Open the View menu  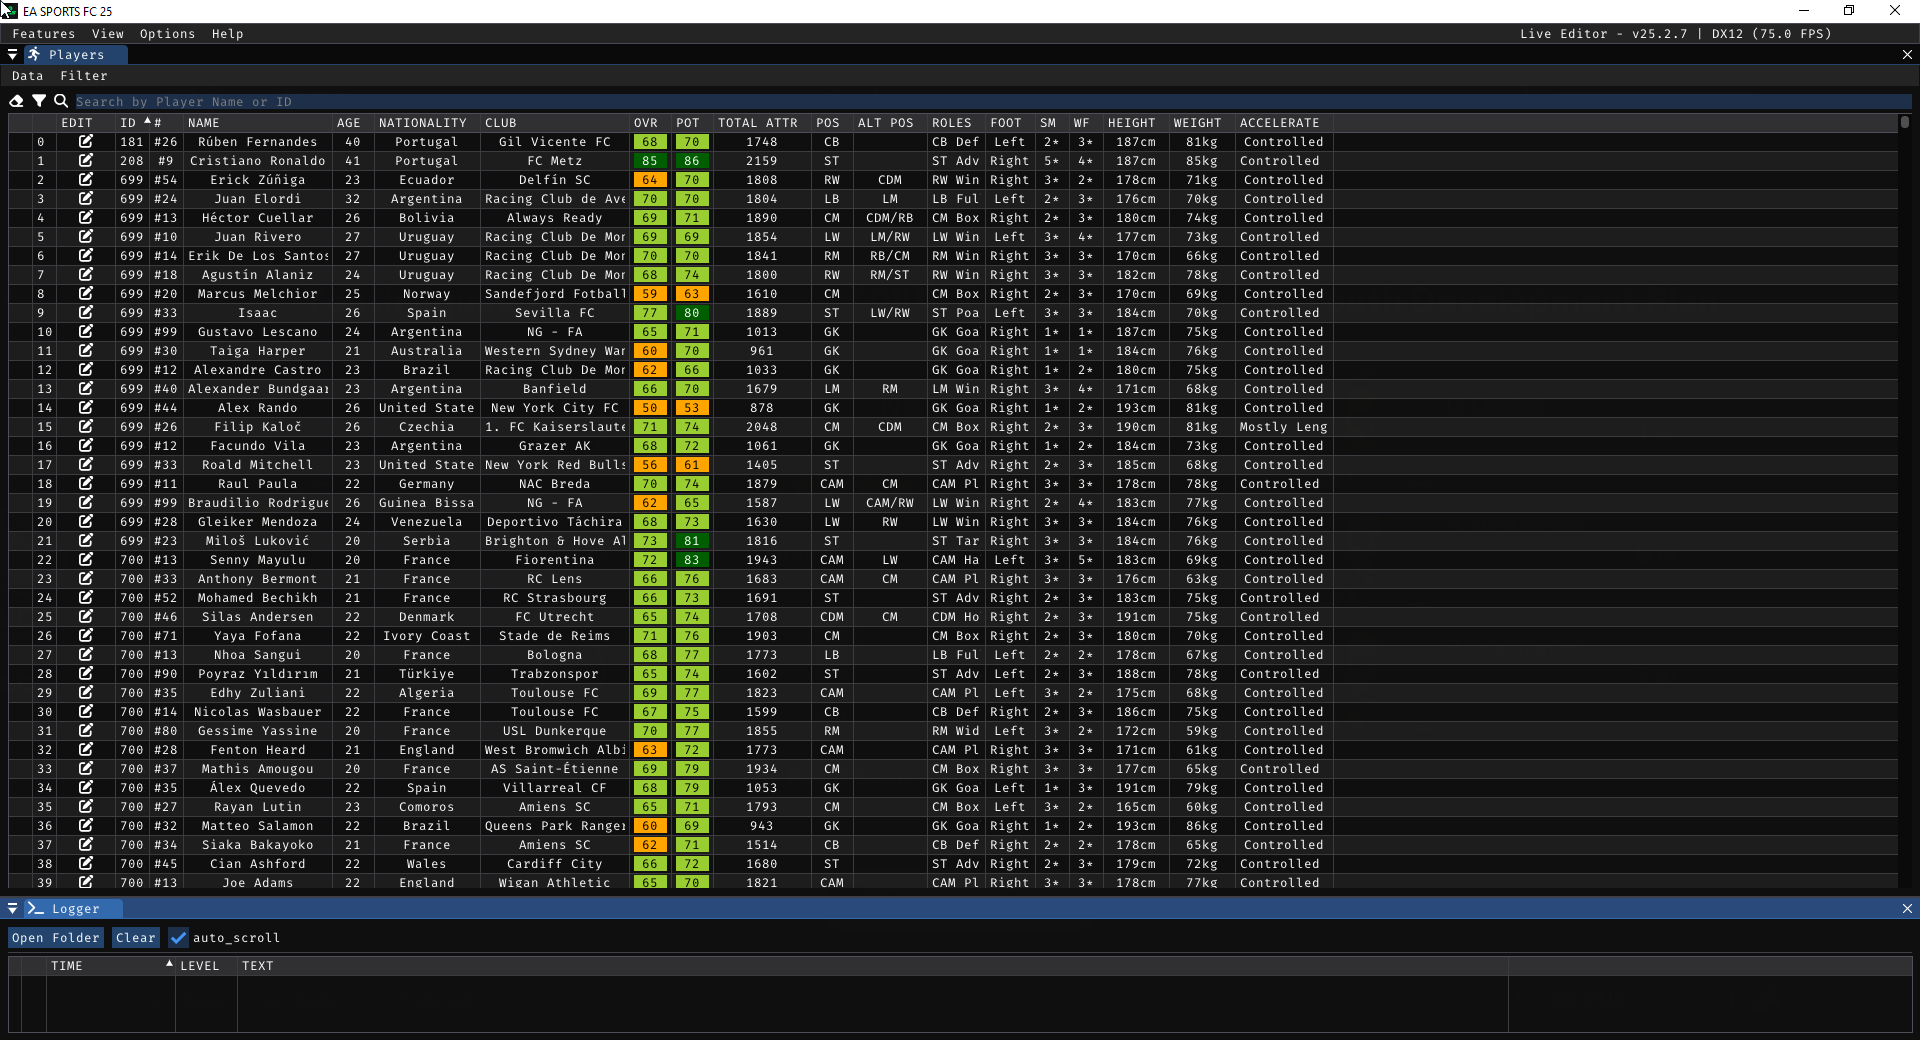108,34
